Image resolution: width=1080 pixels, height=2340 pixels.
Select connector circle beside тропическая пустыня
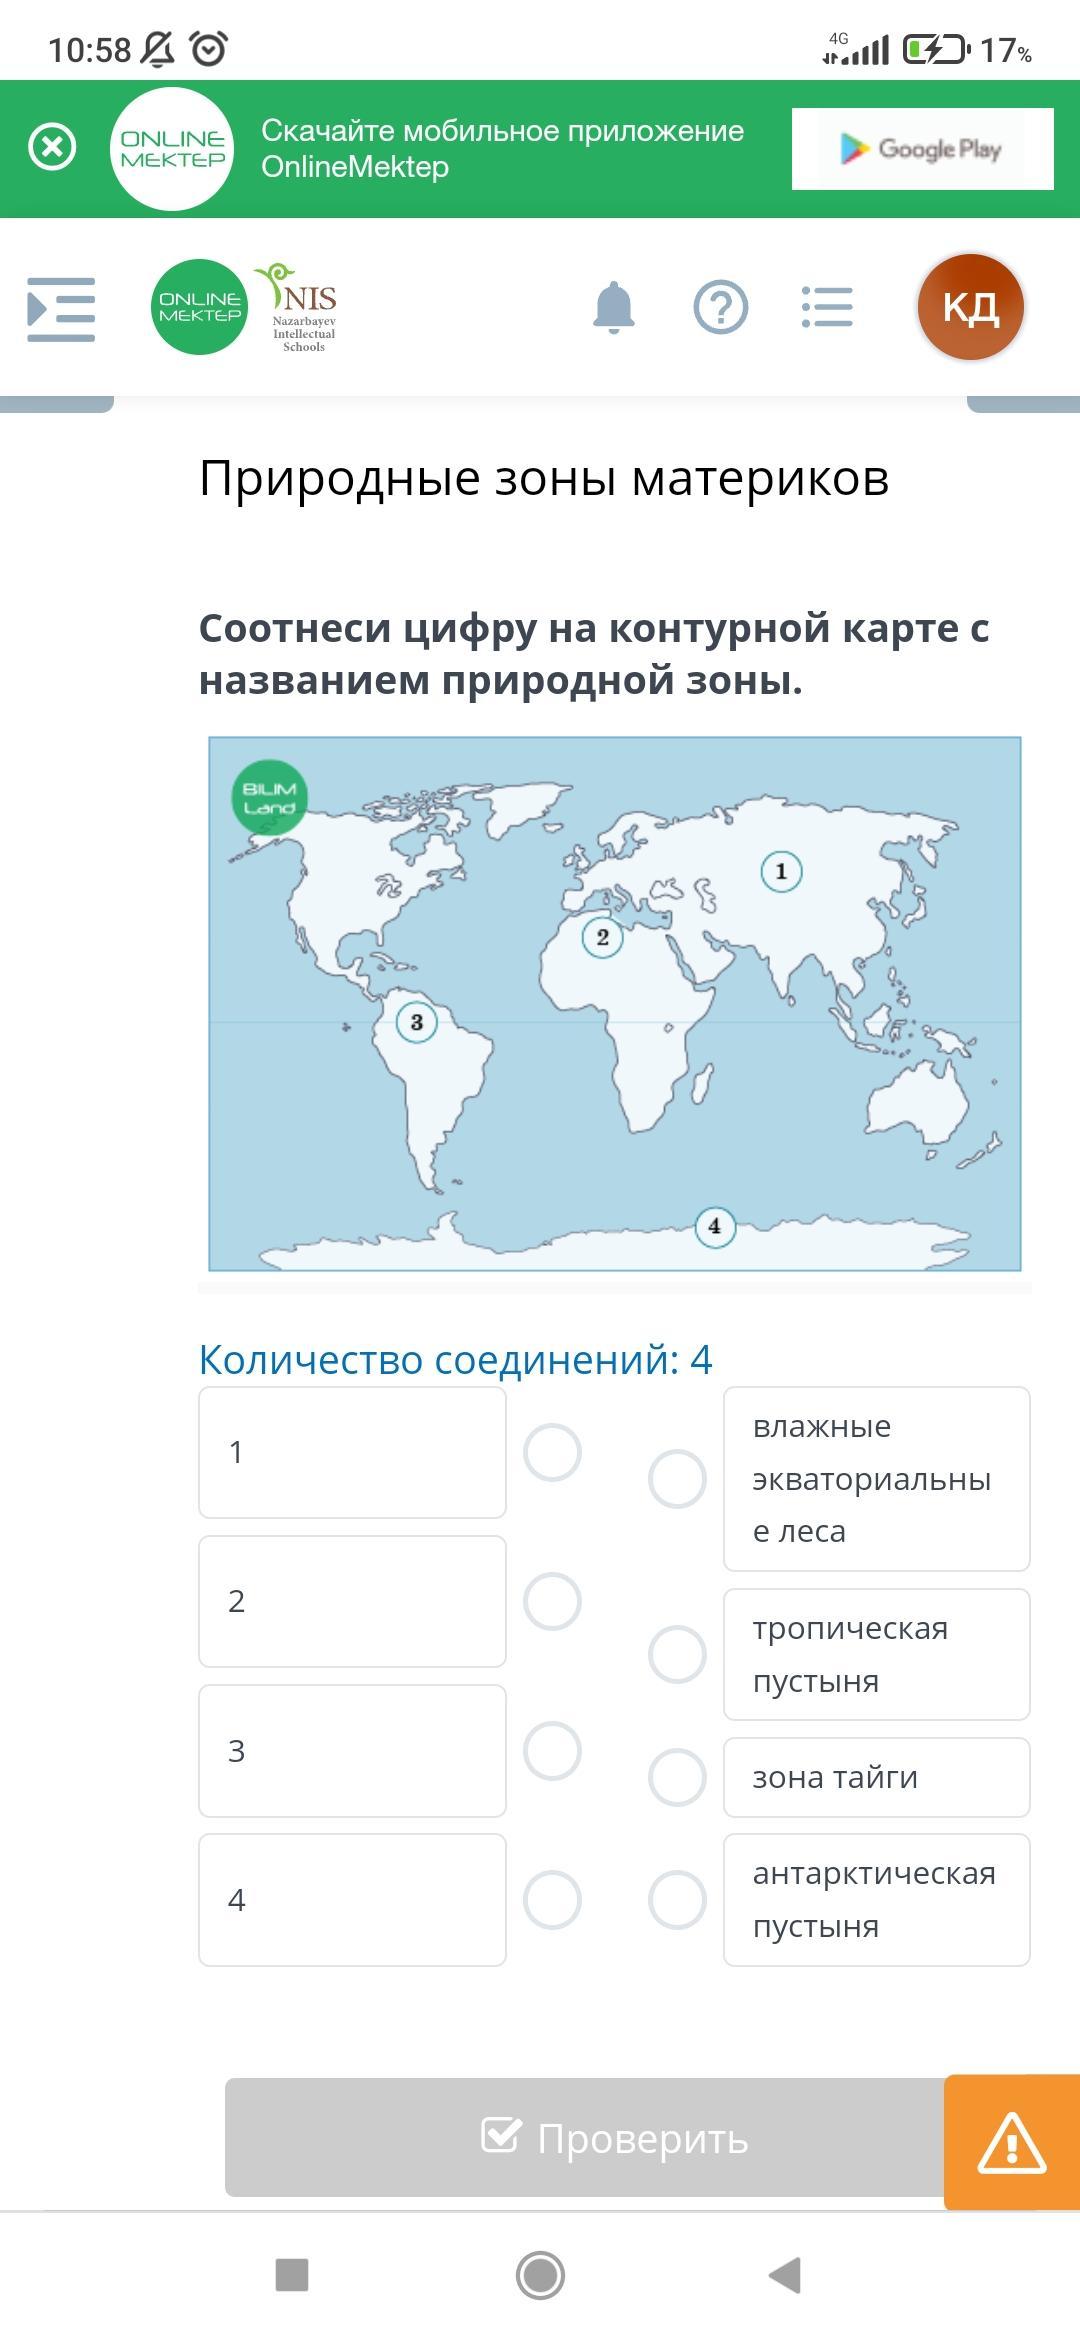[678, 1654]
